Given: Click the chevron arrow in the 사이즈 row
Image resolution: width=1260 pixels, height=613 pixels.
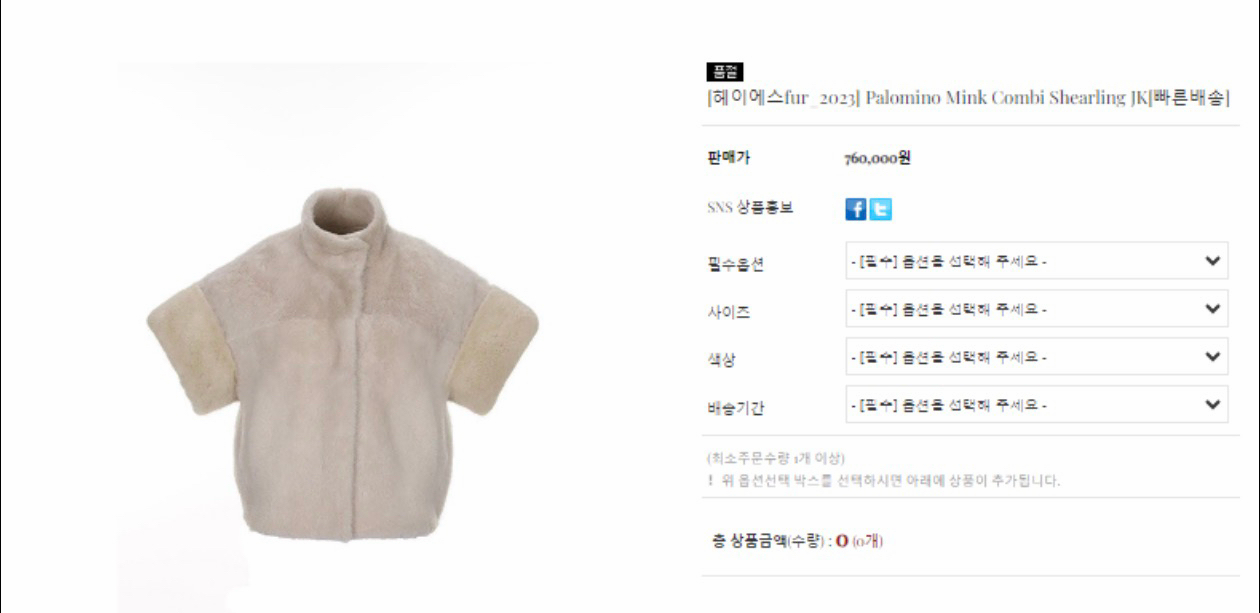Looking at the screenshot, I should click(x=1214, y=309).
